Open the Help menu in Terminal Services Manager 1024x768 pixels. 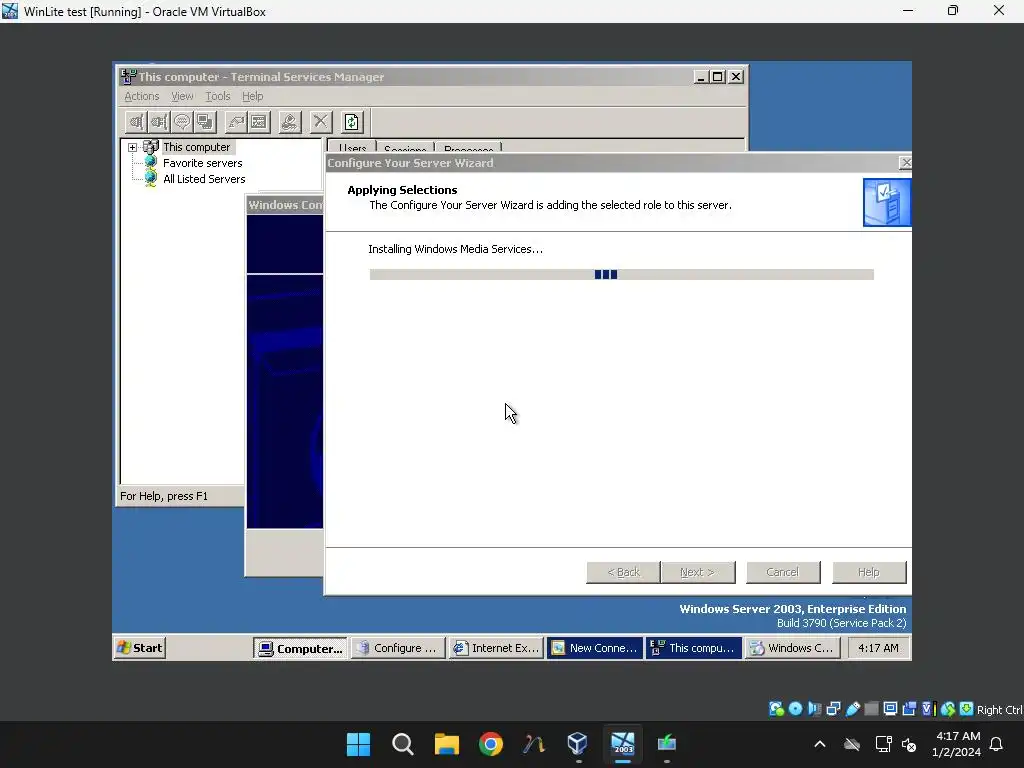(252, 96)
